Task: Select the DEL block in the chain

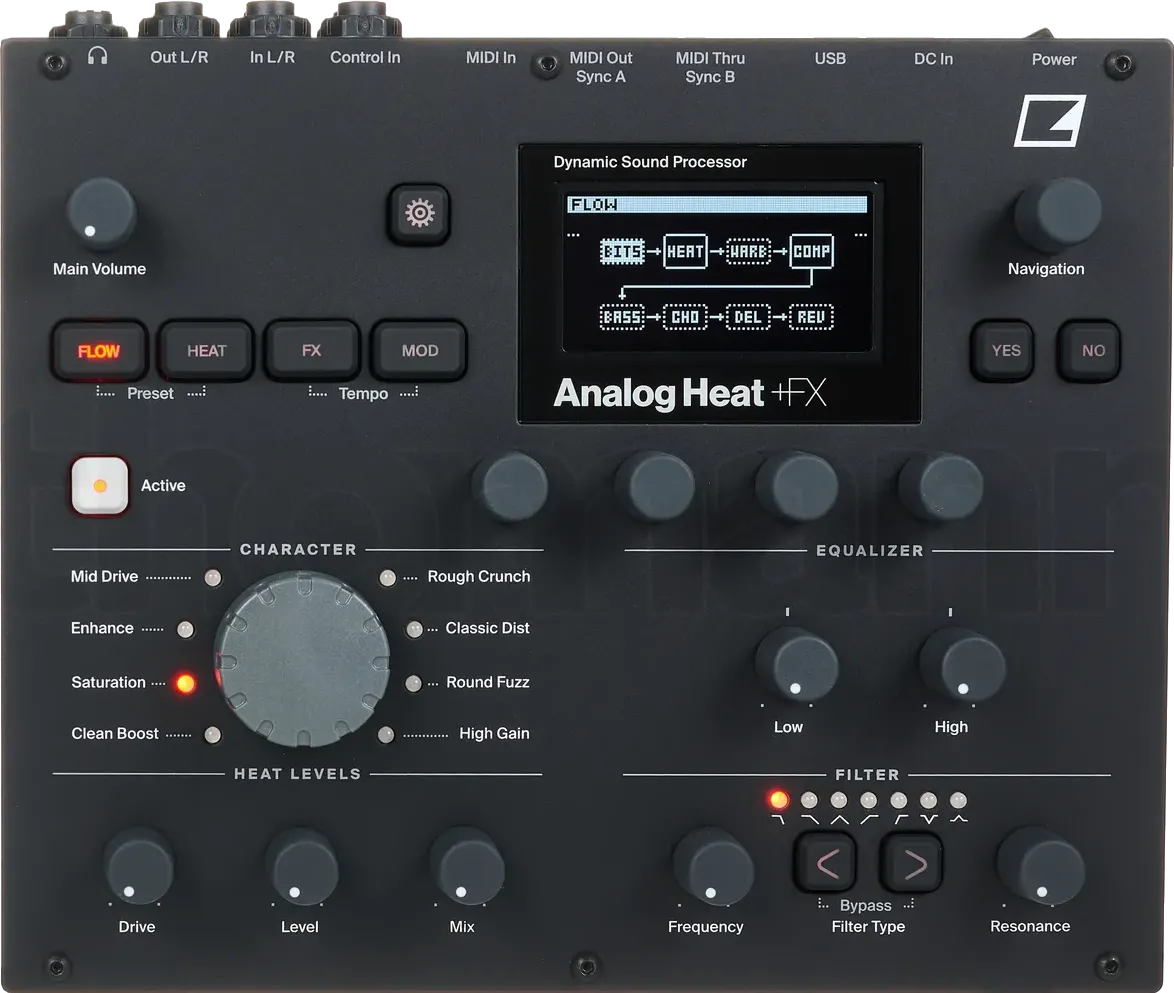Action: (748, 316)
